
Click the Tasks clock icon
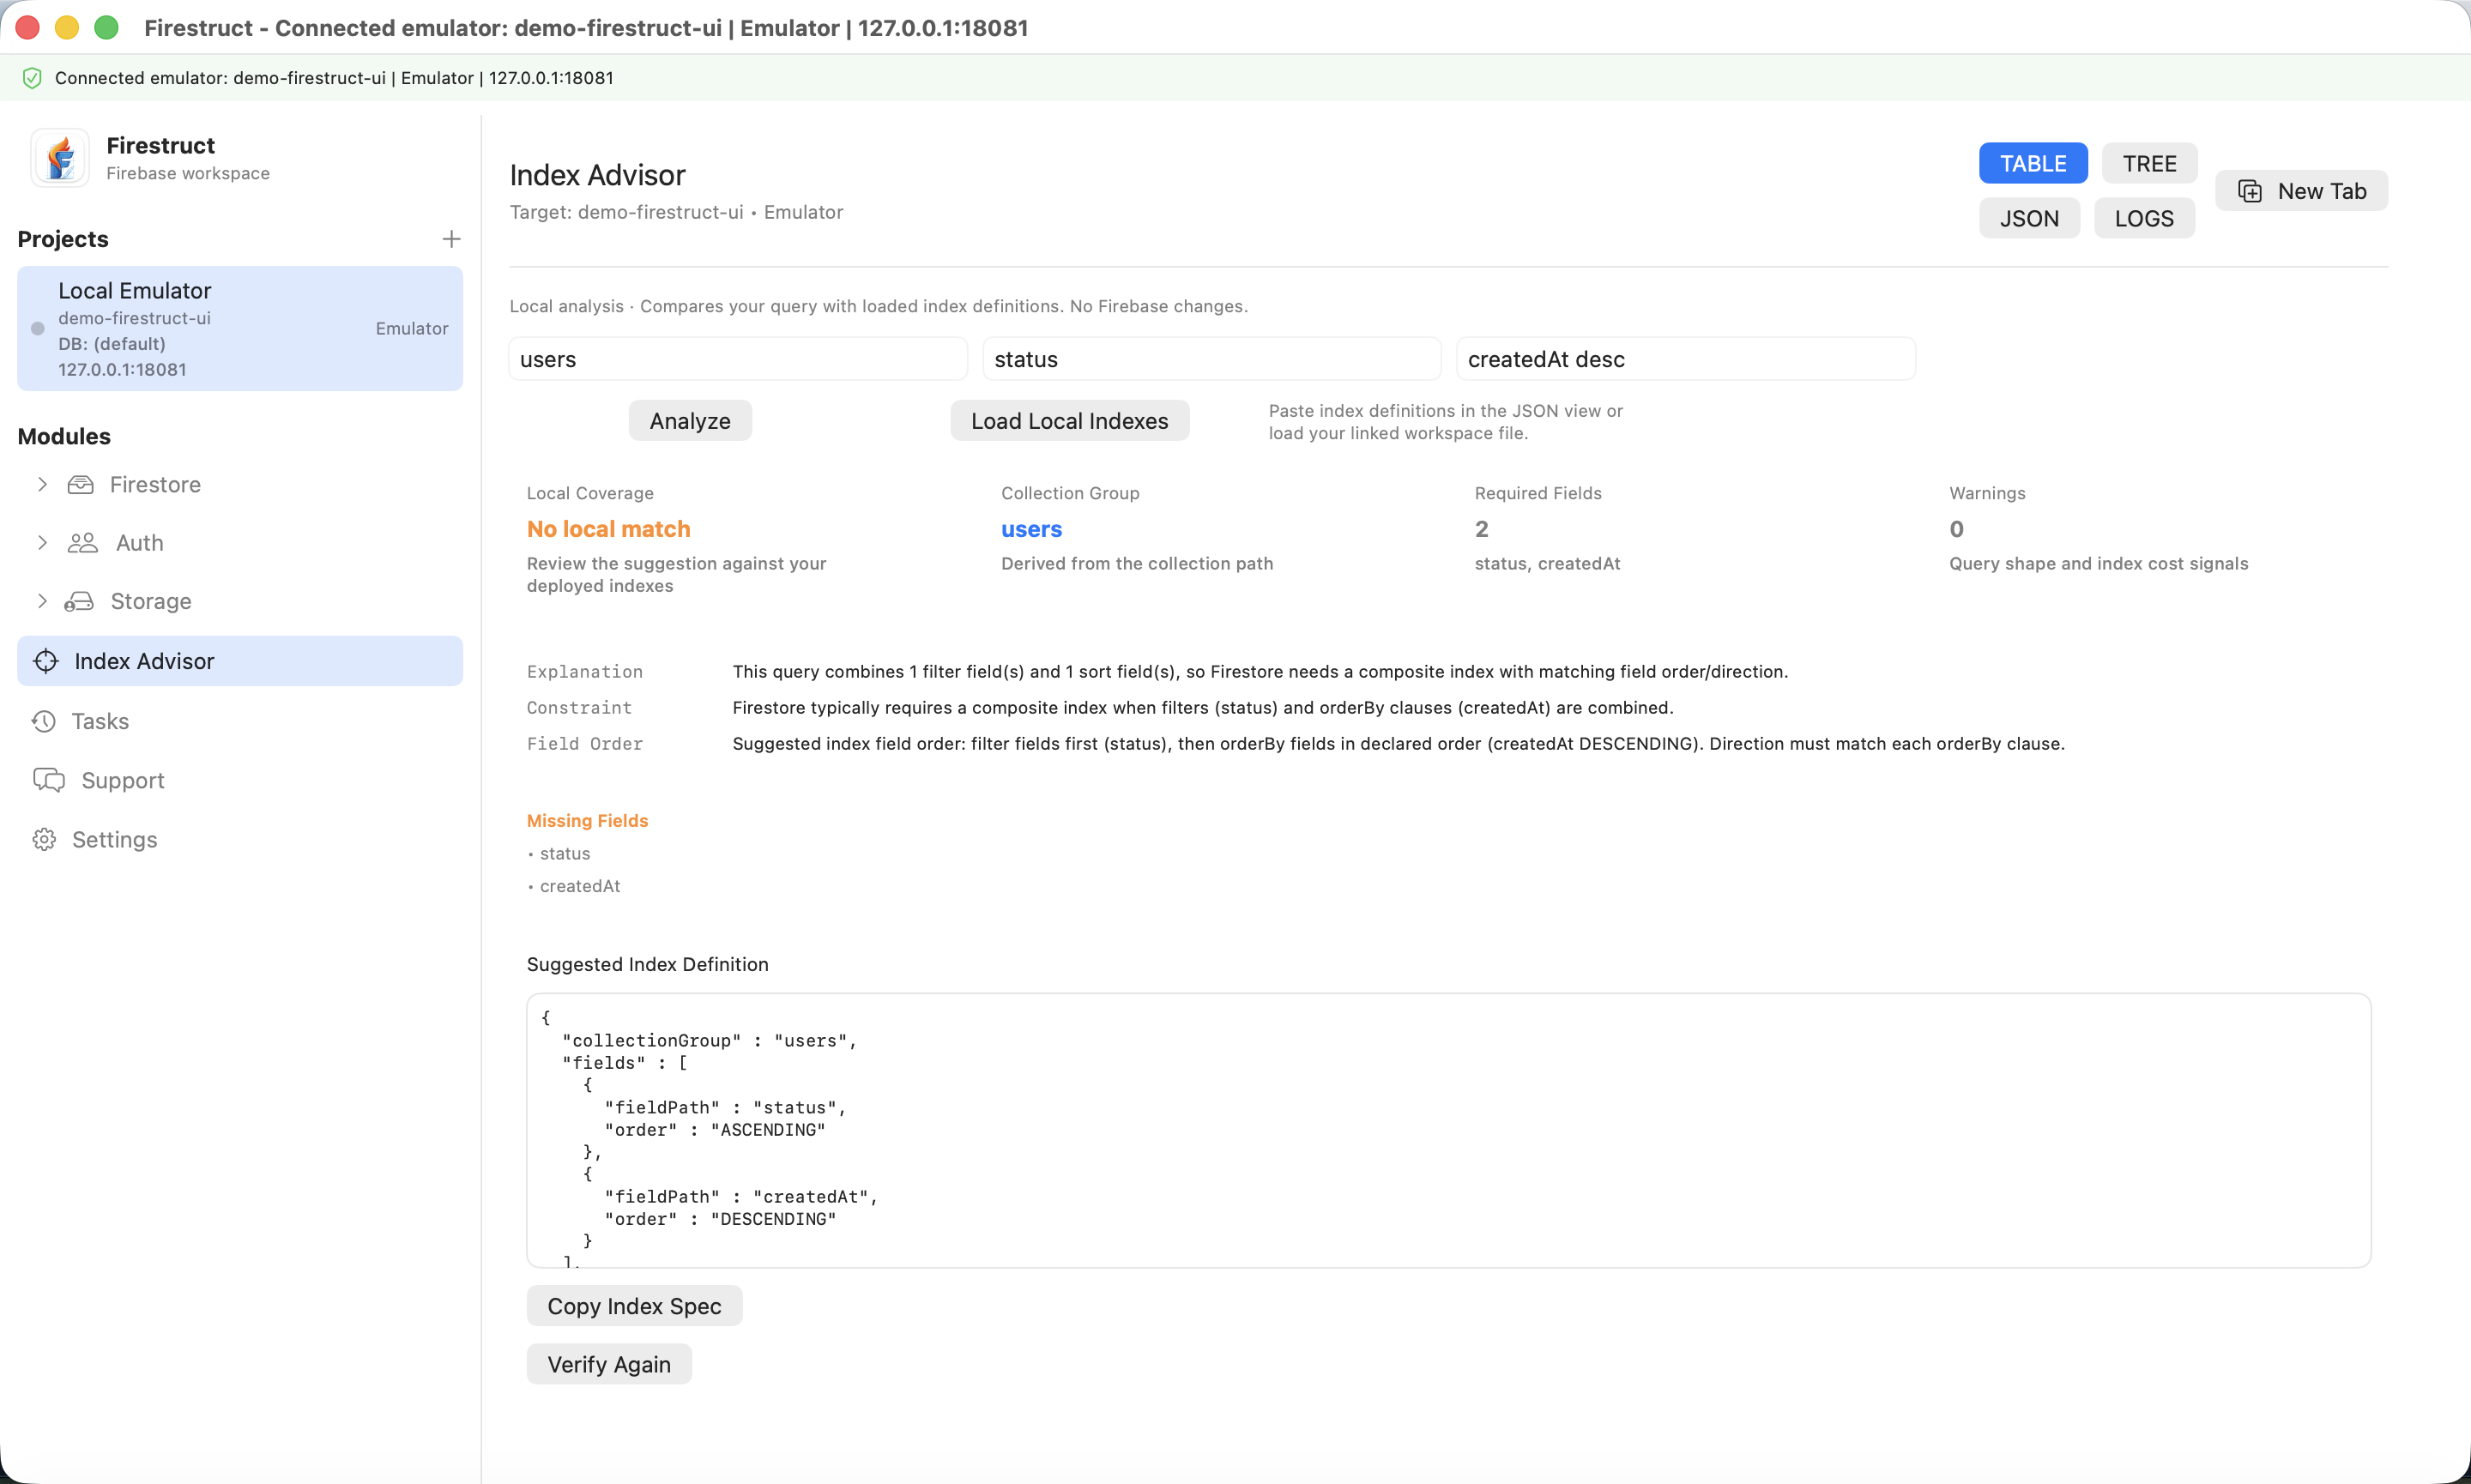(44, 721)
